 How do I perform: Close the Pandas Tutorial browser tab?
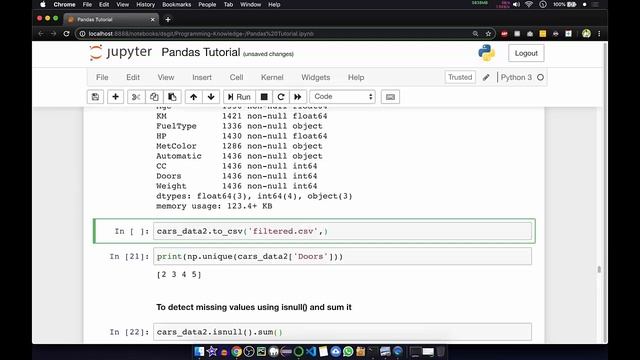(x=153, y=19)
